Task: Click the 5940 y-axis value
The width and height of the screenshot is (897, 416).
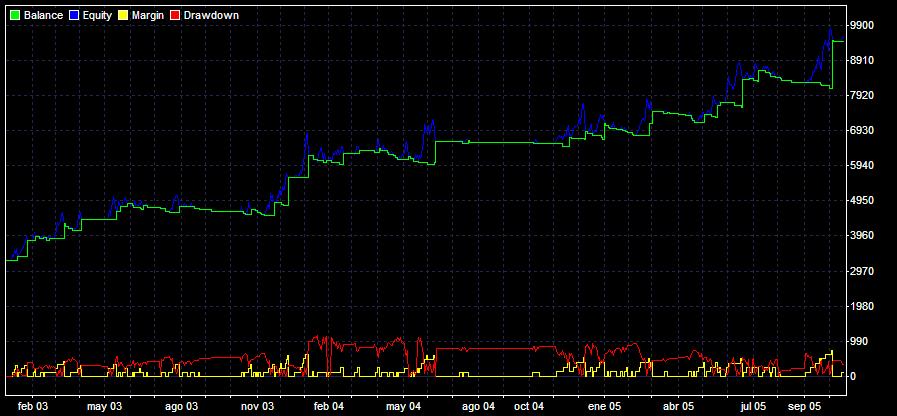Action: [861, 165]
